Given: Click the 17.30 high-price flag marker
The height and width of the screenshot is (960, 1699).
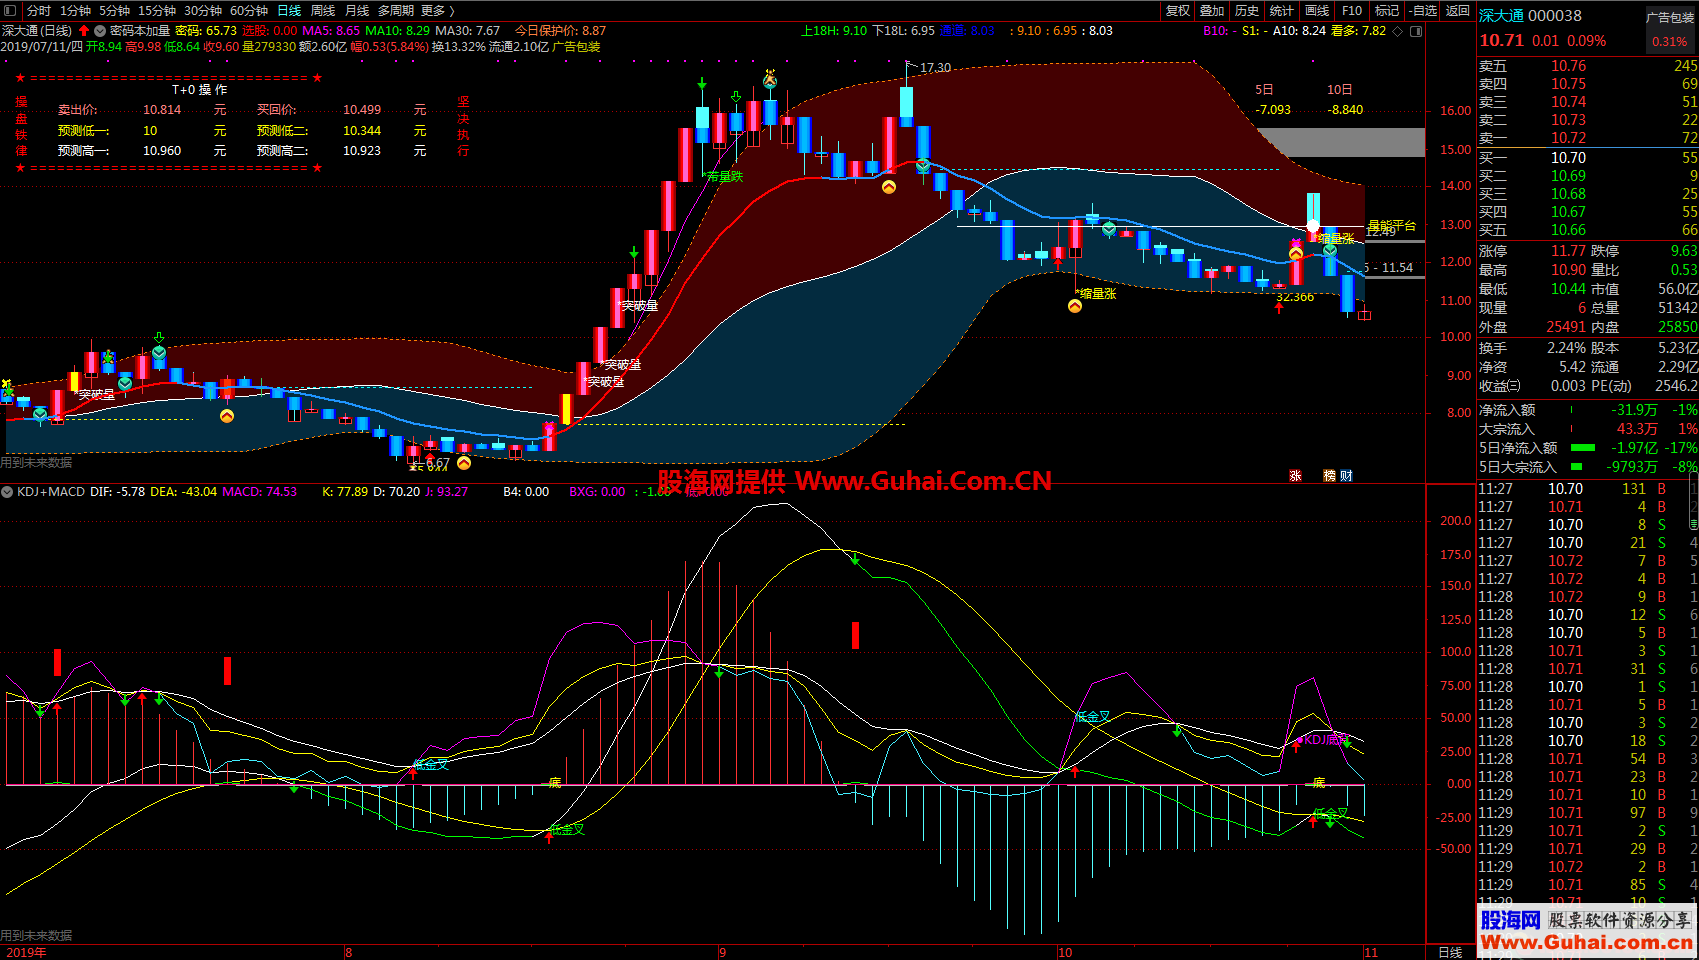Looking at the screenshot, I should click(x=928, y=68).
